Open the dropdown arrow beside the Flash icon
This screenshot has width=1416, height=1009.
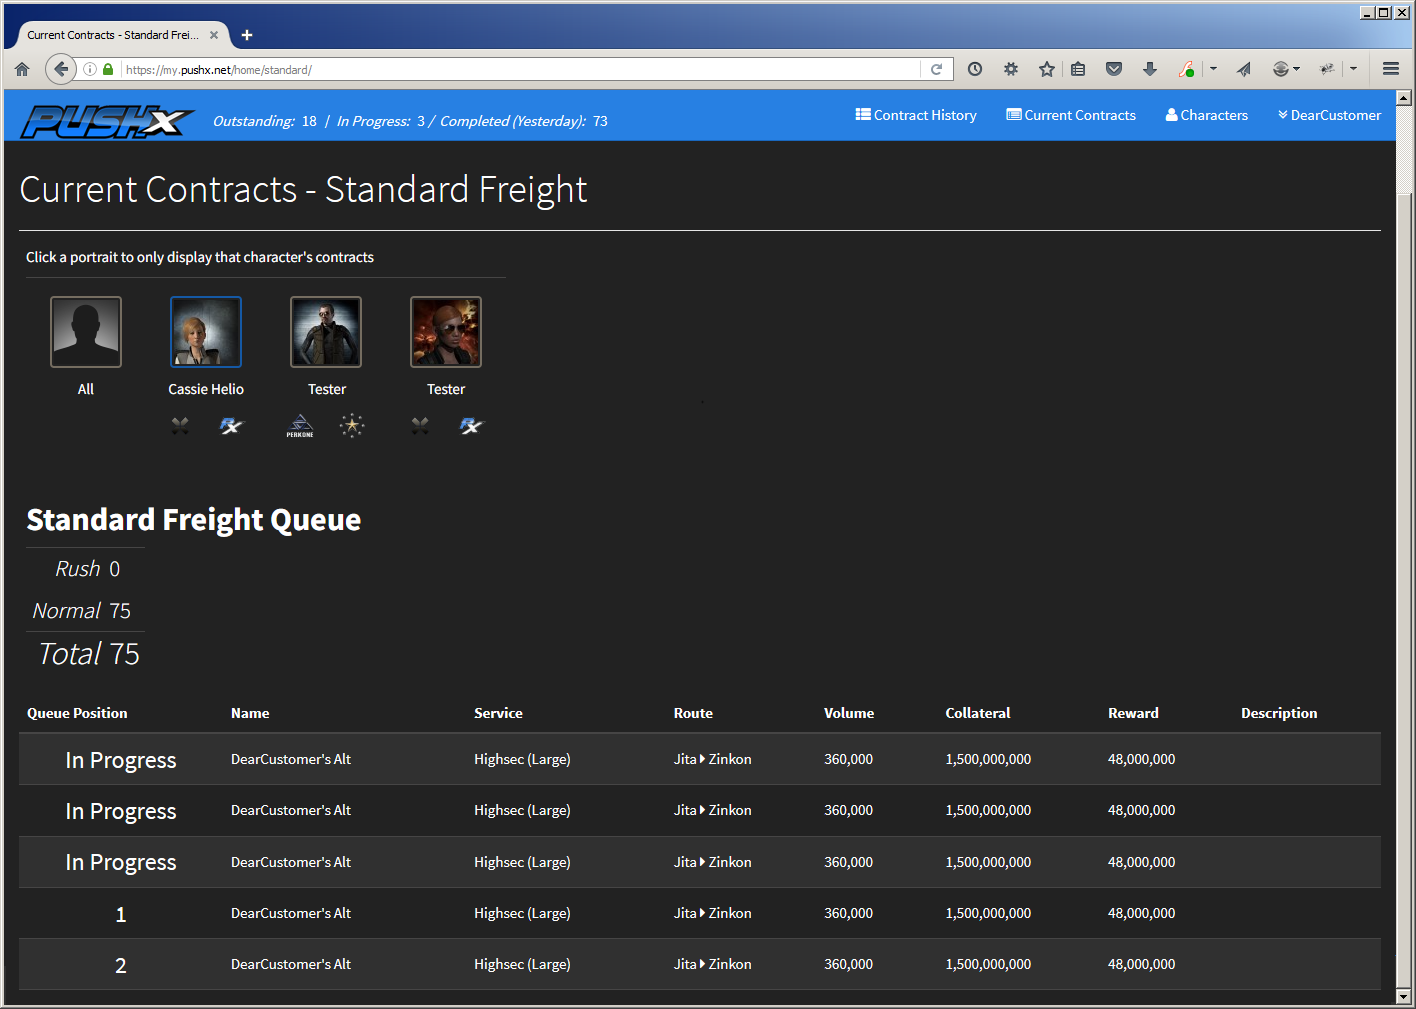tap(1213, 69)
